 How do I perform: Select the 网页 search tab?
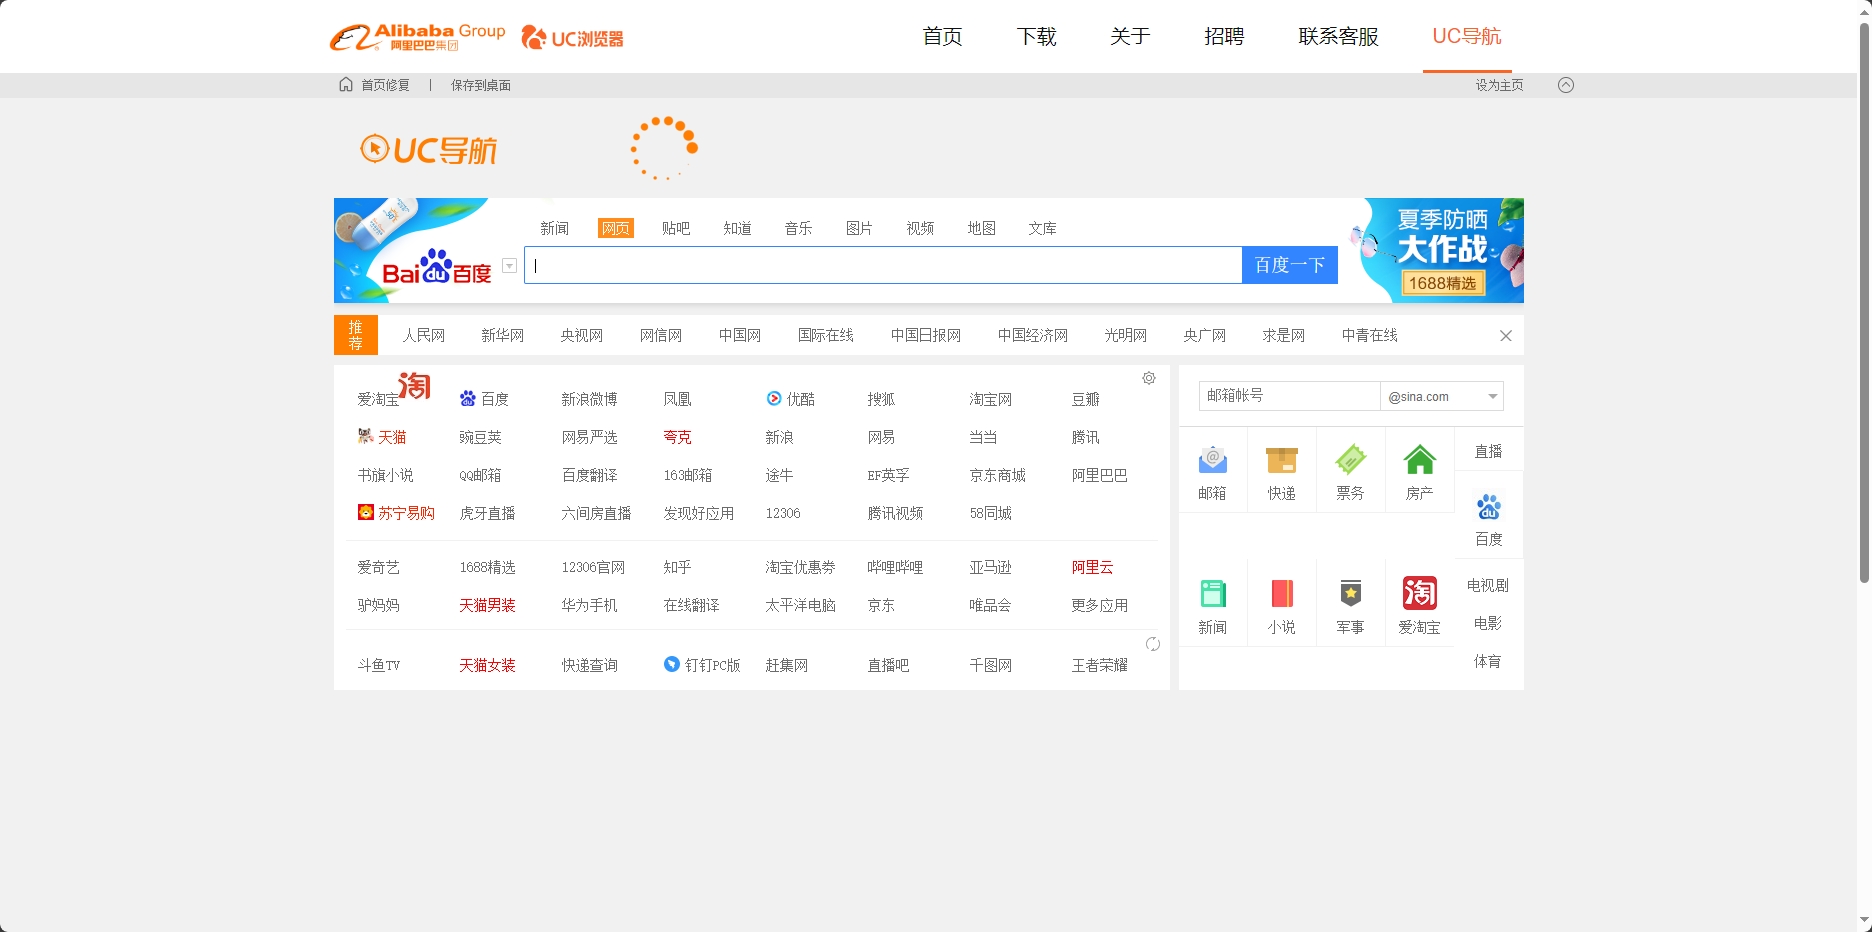(x=616, y=228)
